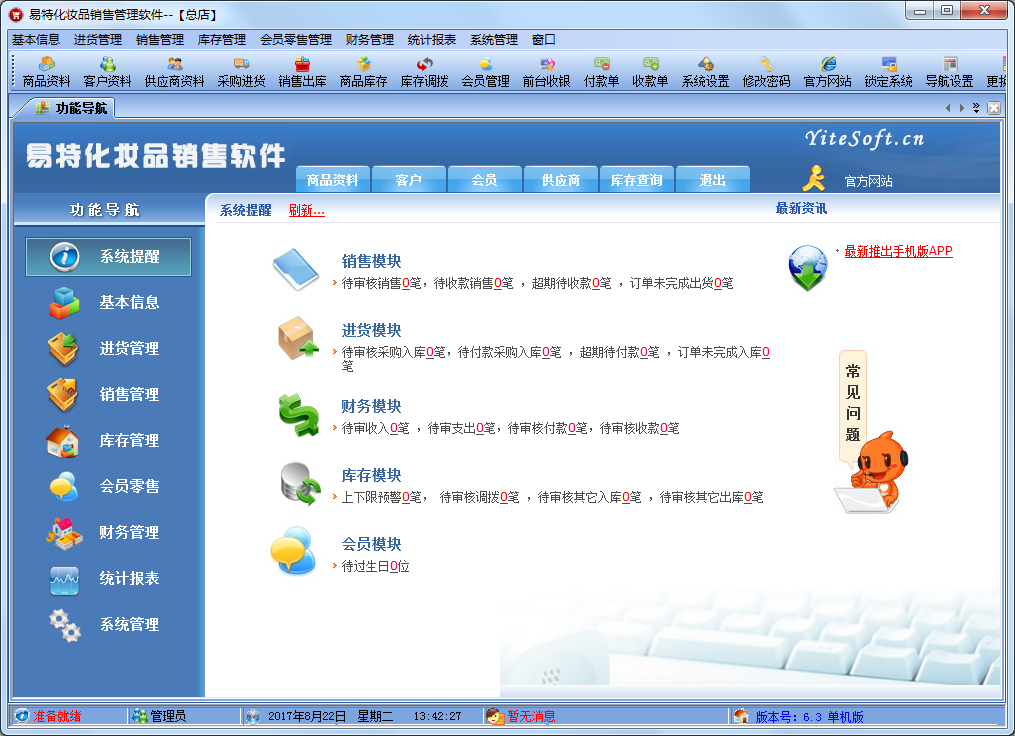
Task: Click the 常见问题 mascot
Action: (x=871, y=432)
